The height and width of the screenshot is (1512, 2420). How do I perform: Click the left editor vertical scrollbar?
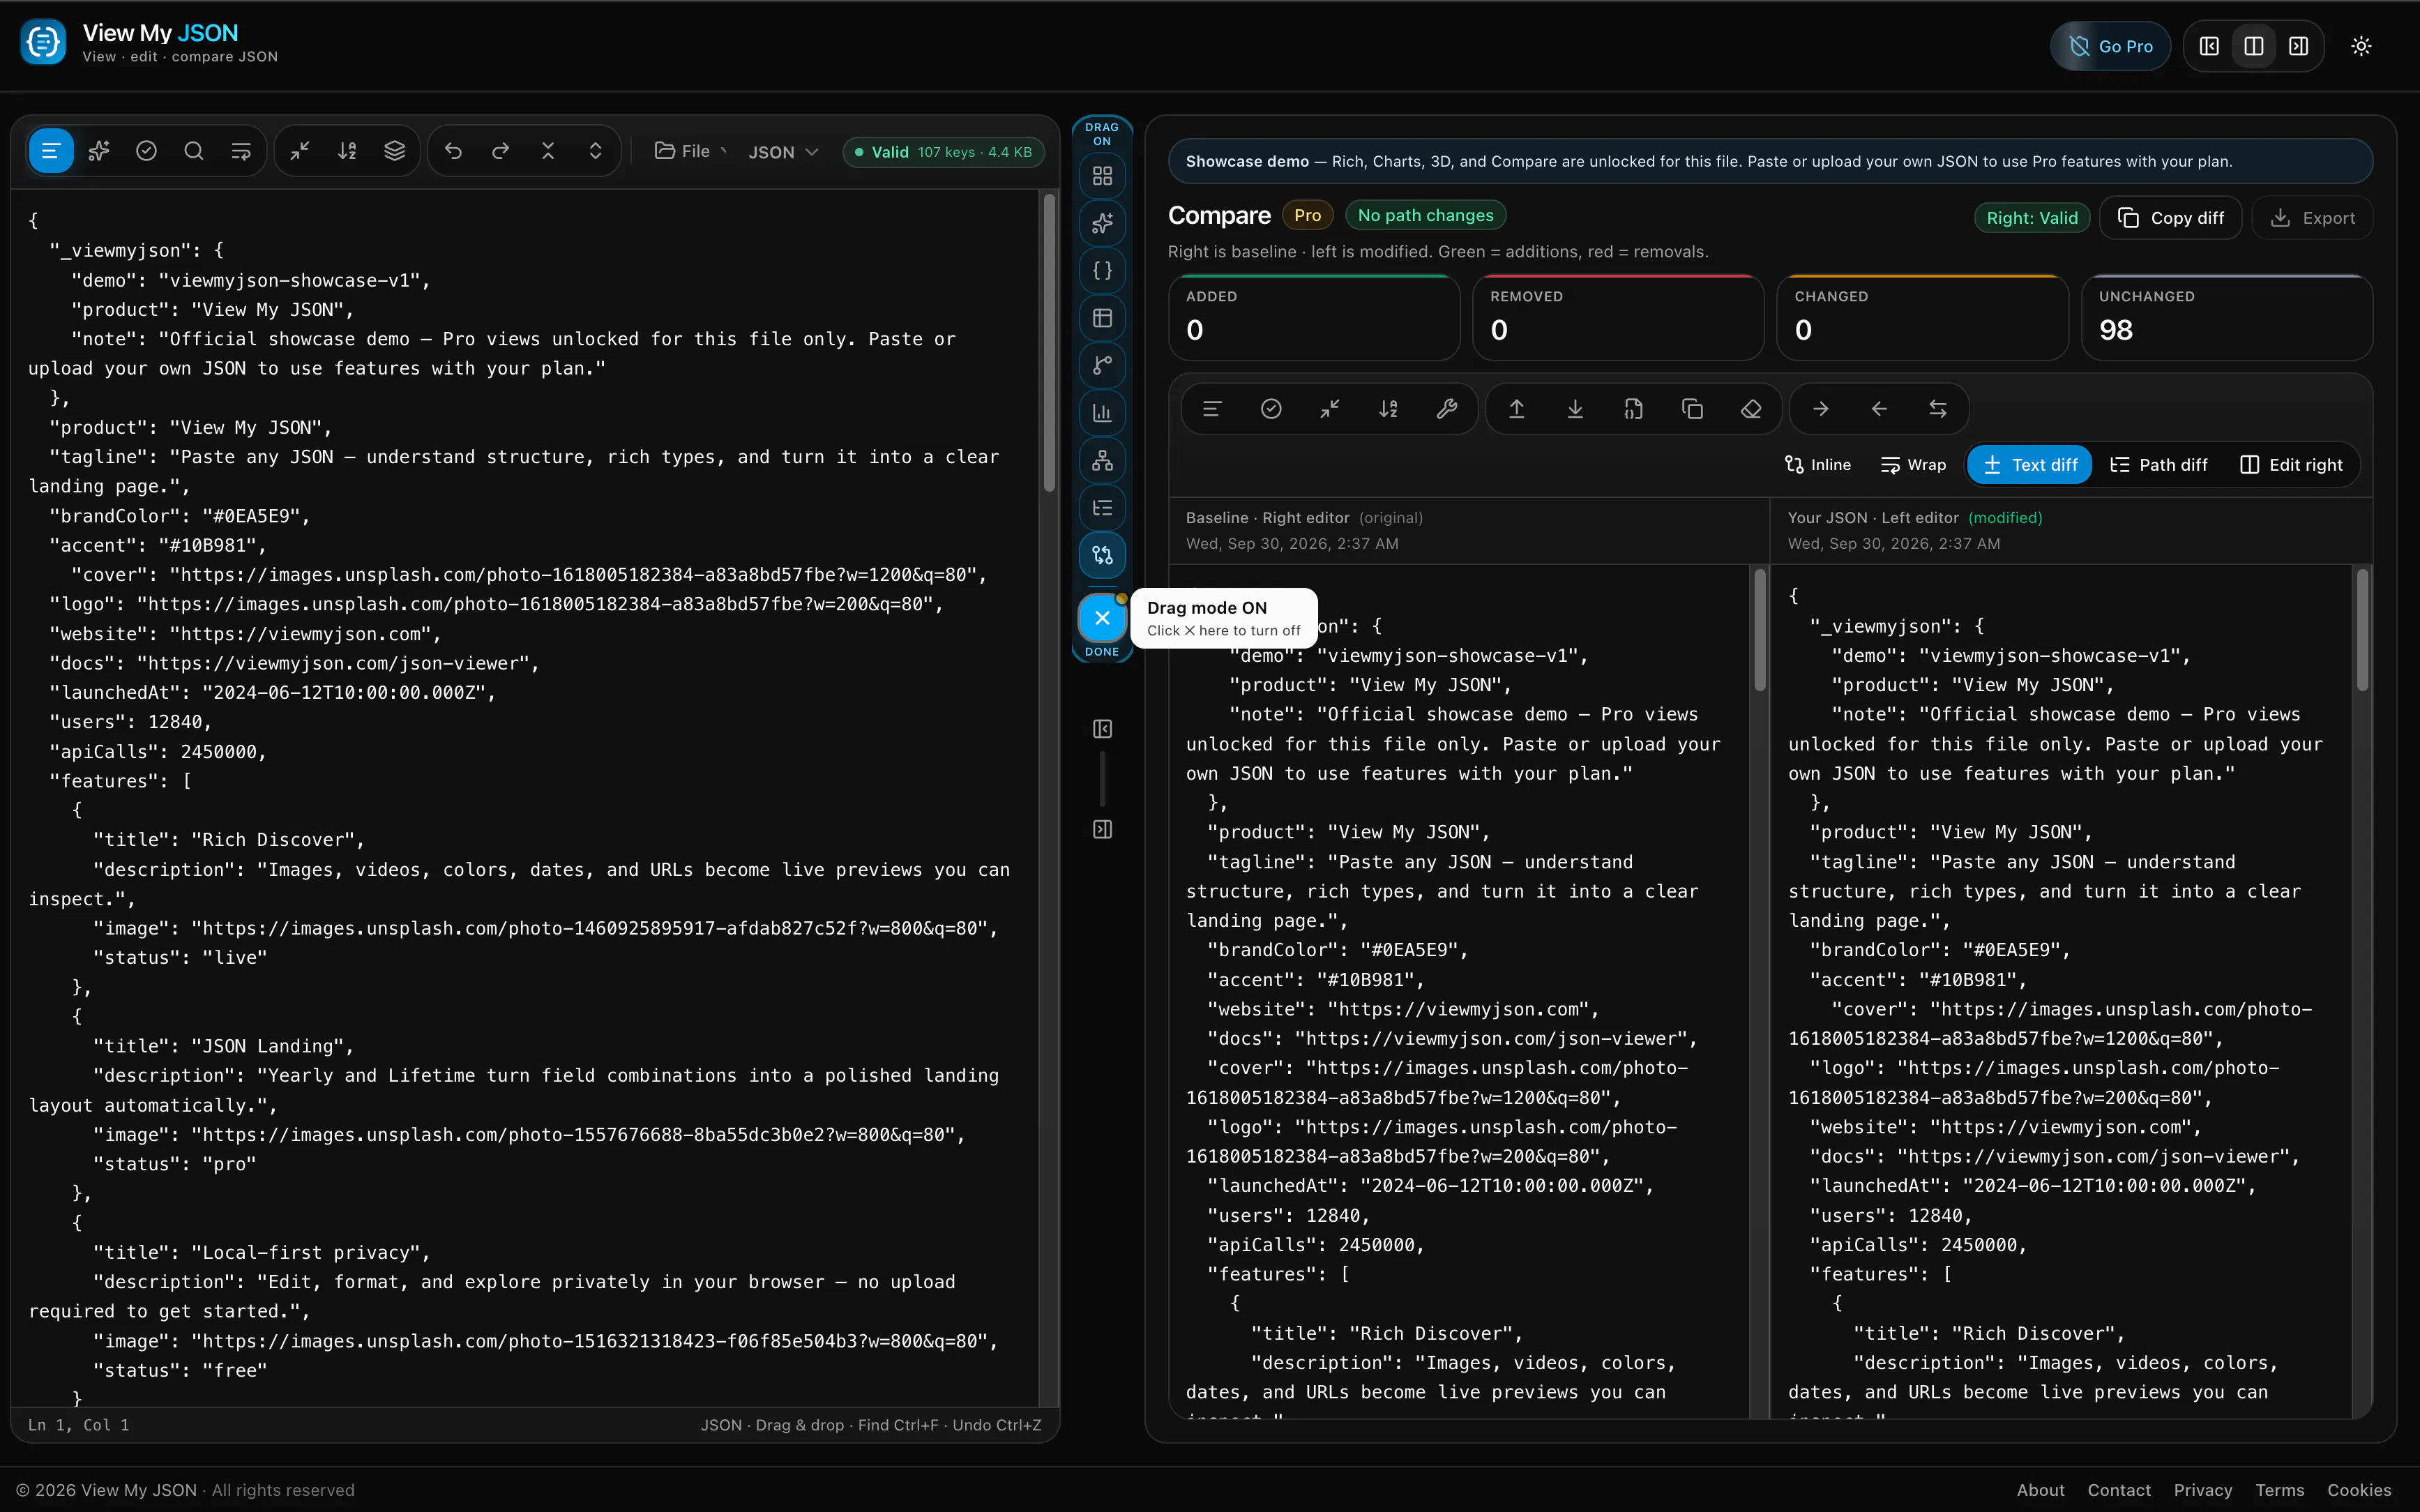coord(1049,342)
